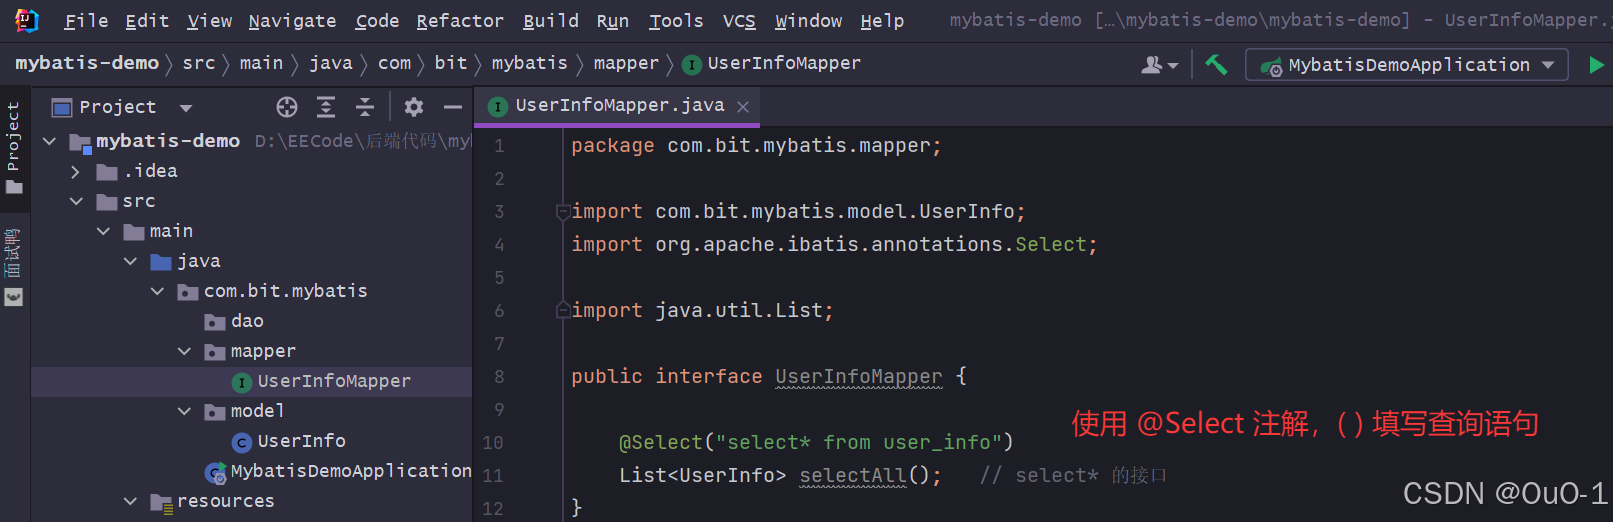Open Project panel settings gear
1613x522 pixels.
click(414, 107)
